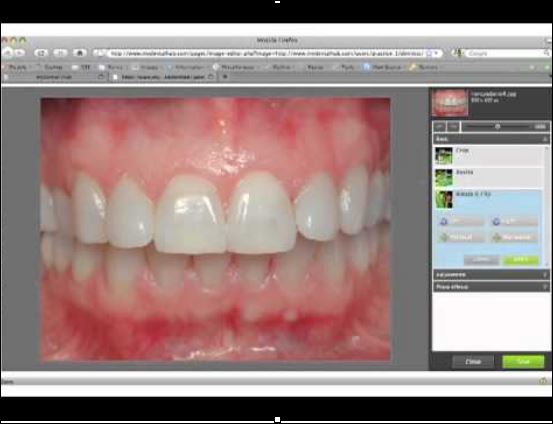Apply the Rotate & Flip changes with the green button
Image resolution: width=553 pixels, height=424 pixels.
point(521,260)
